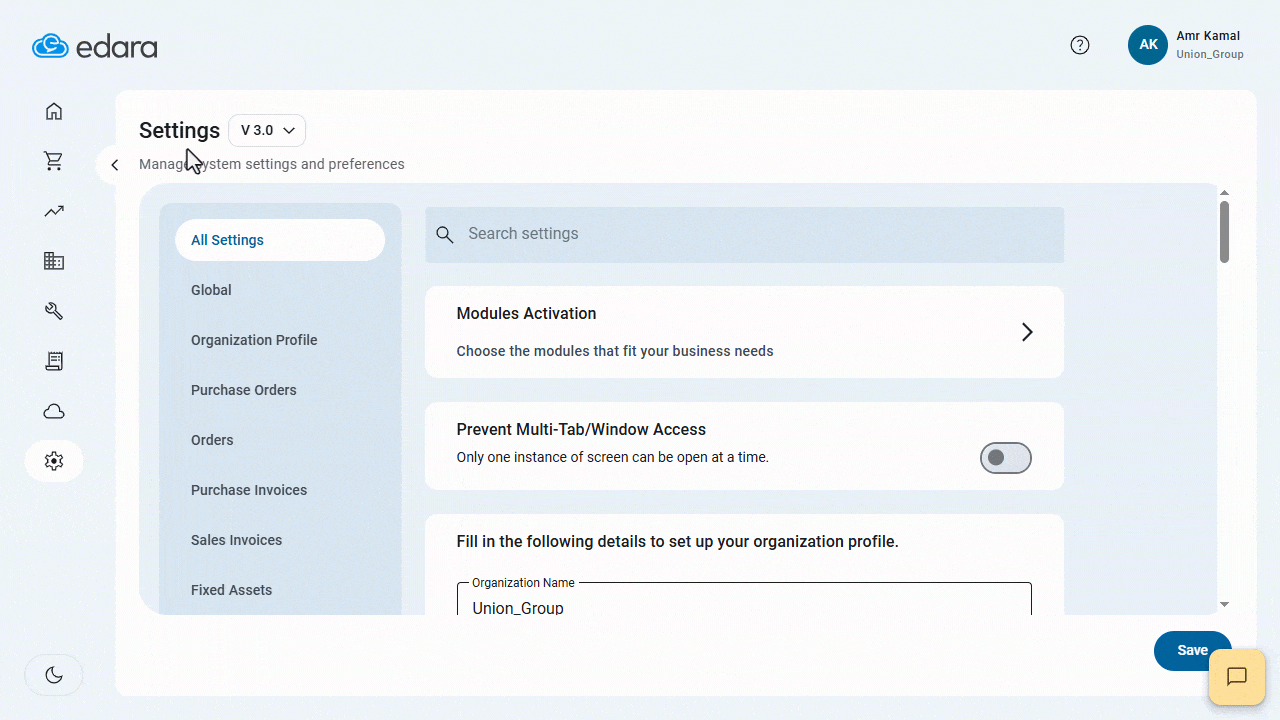1280x720 pixels.
Task: Select the All Settings tab
Action: click(280, 240)
